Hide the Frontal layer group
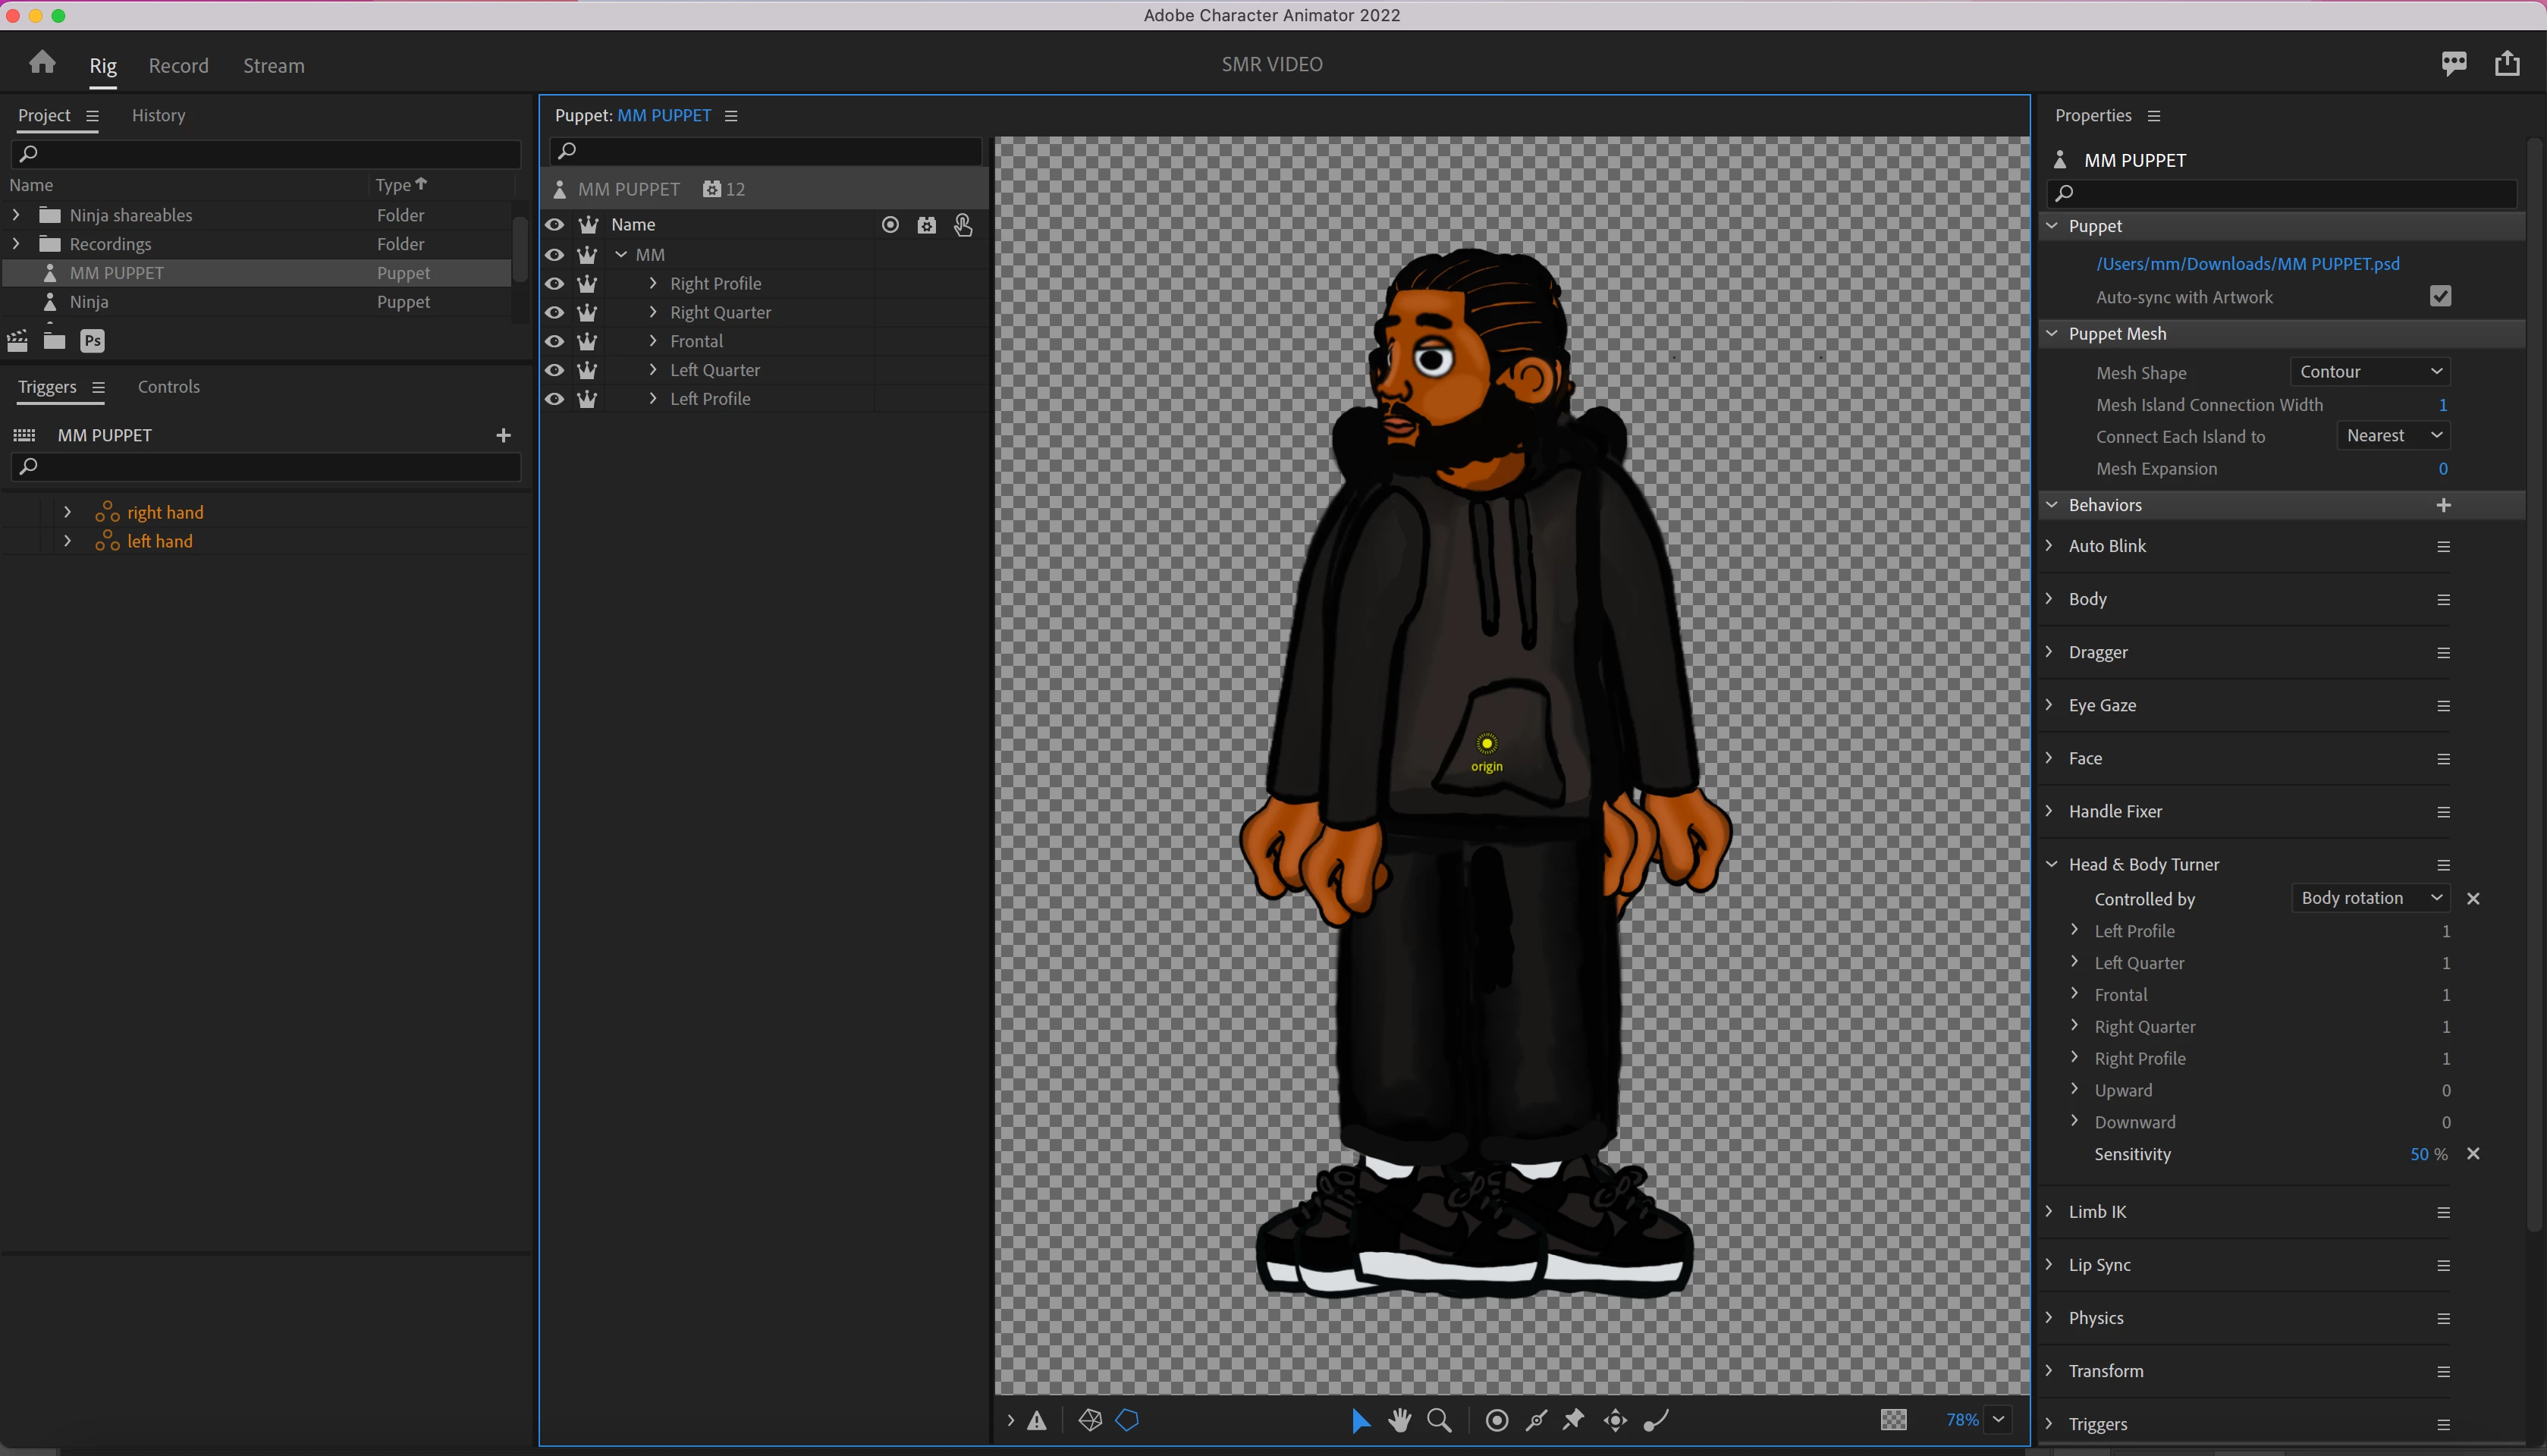2547x1456 pixels. (x=554, y=342)
